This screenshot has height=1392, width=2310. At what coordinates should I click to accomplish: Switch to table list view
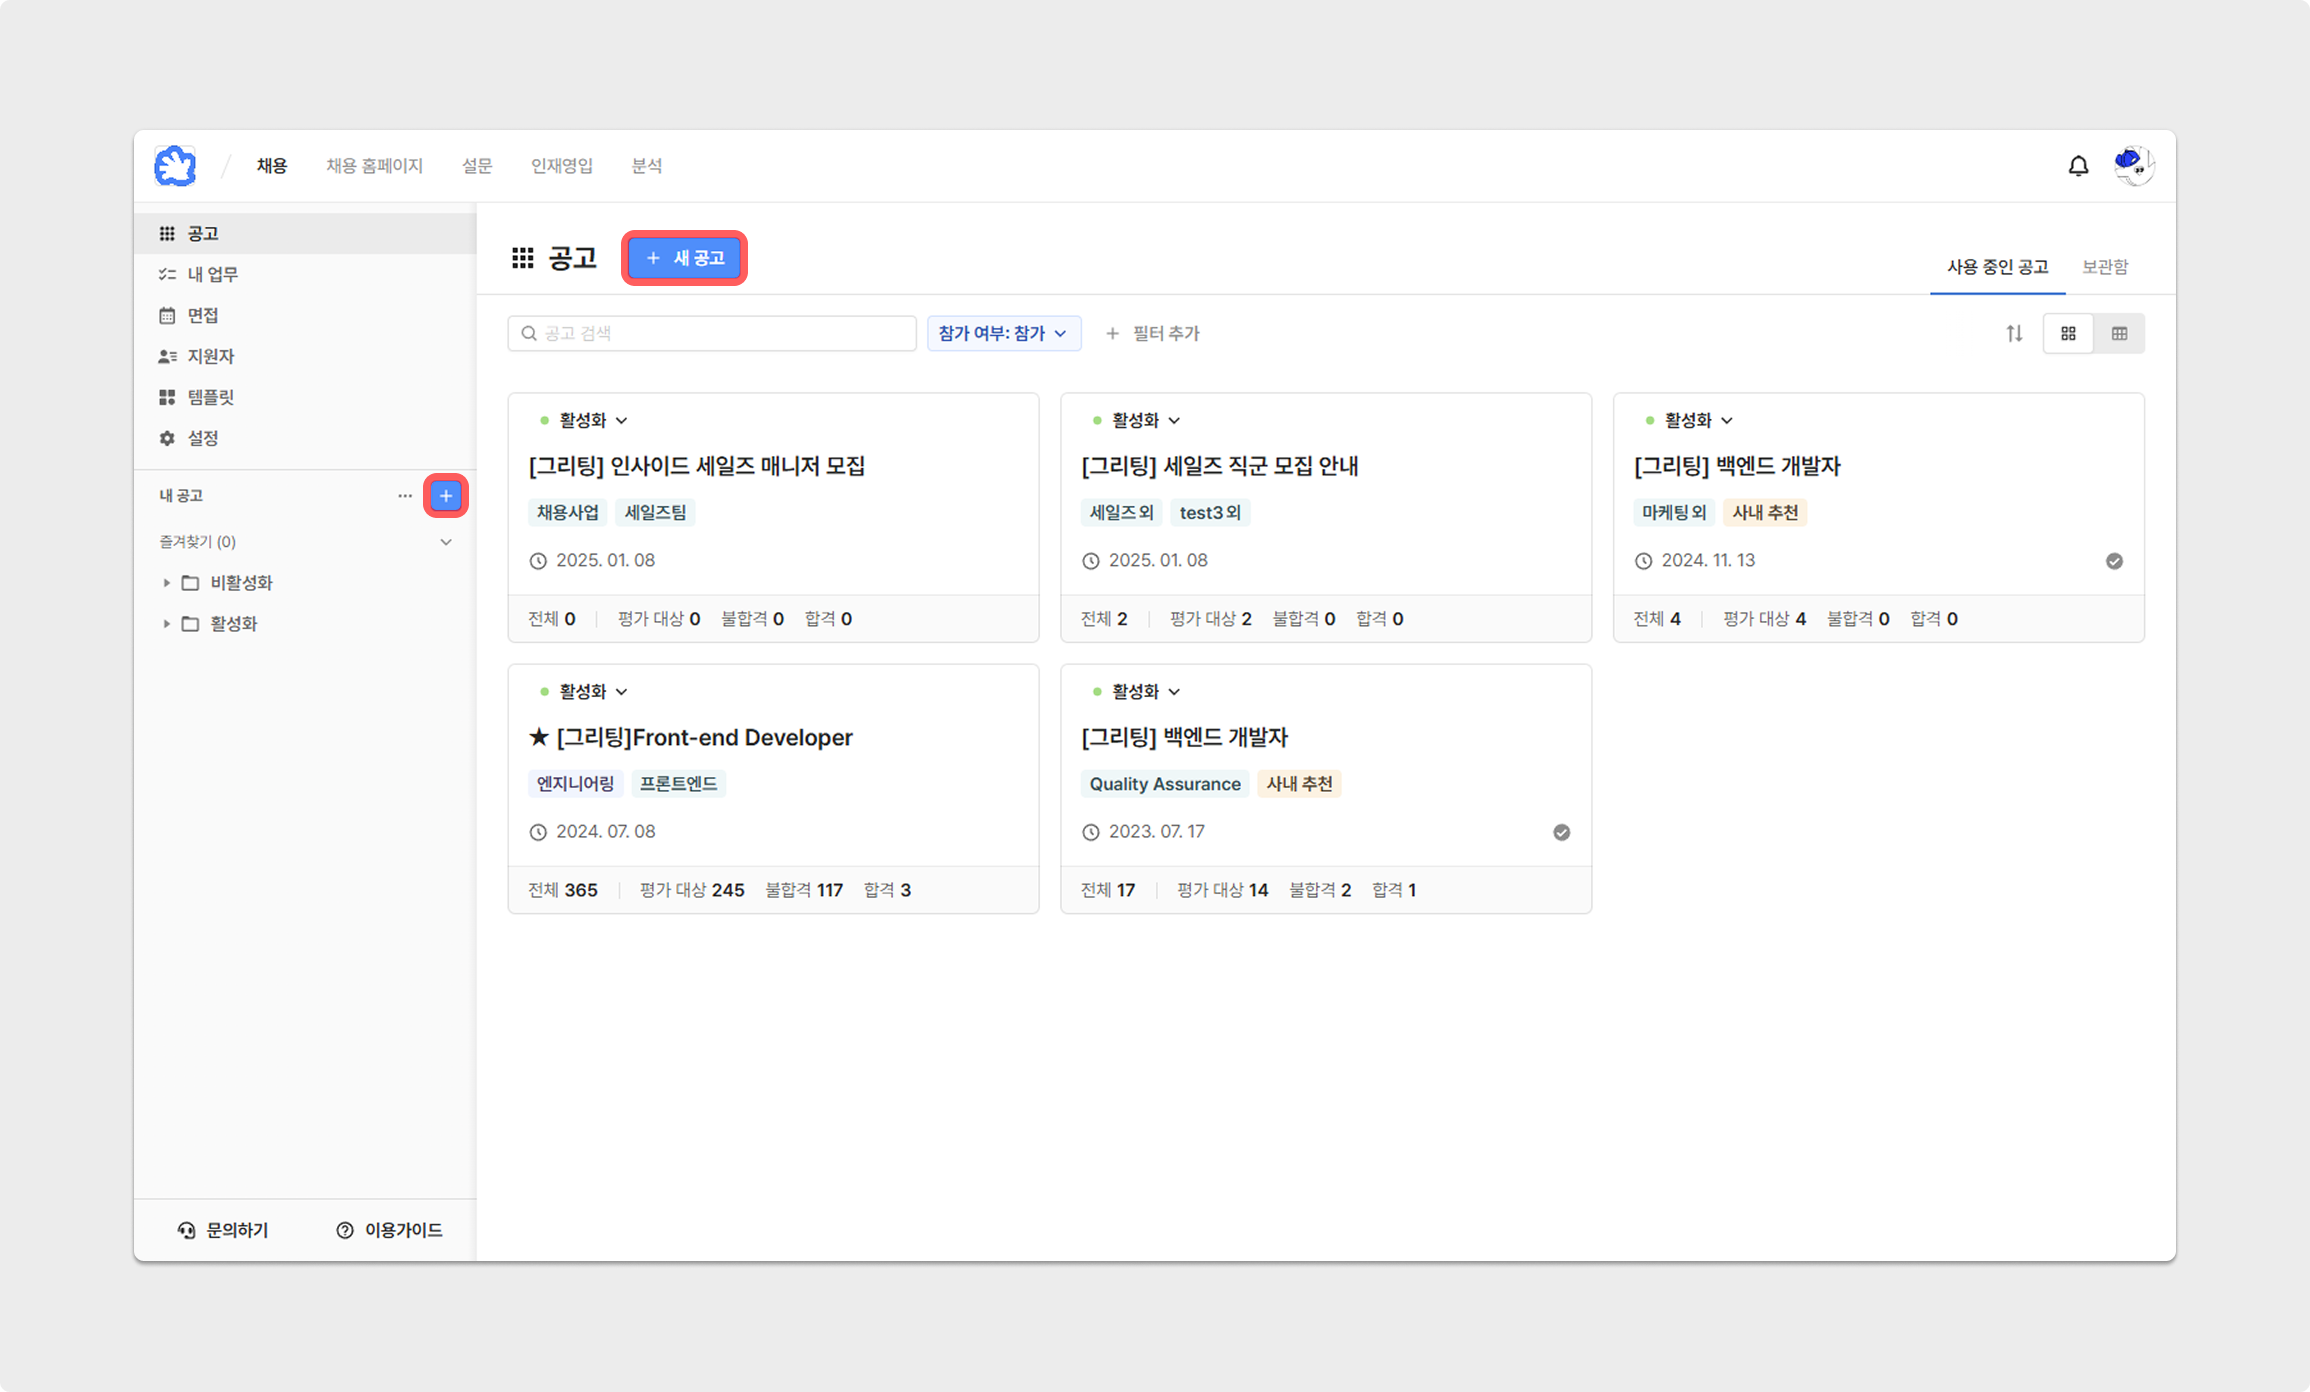pos(2119,333)
